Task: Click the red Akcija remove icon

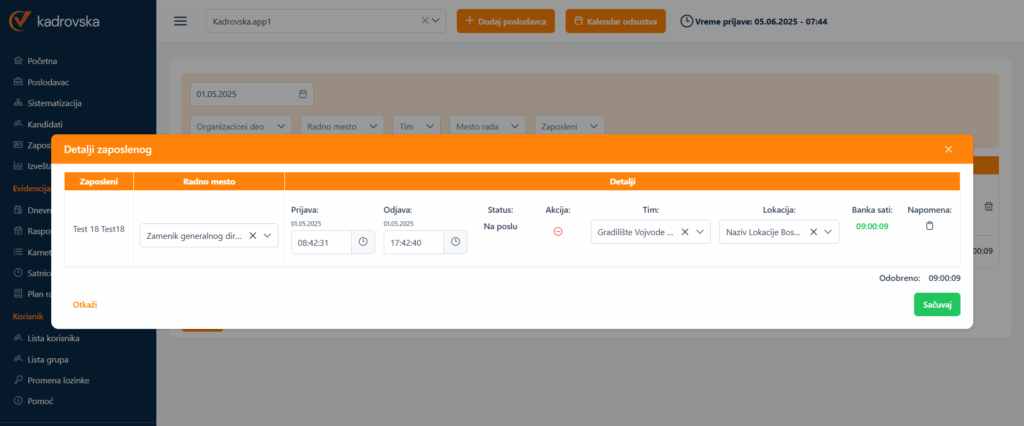Action: tap(558, 232)
